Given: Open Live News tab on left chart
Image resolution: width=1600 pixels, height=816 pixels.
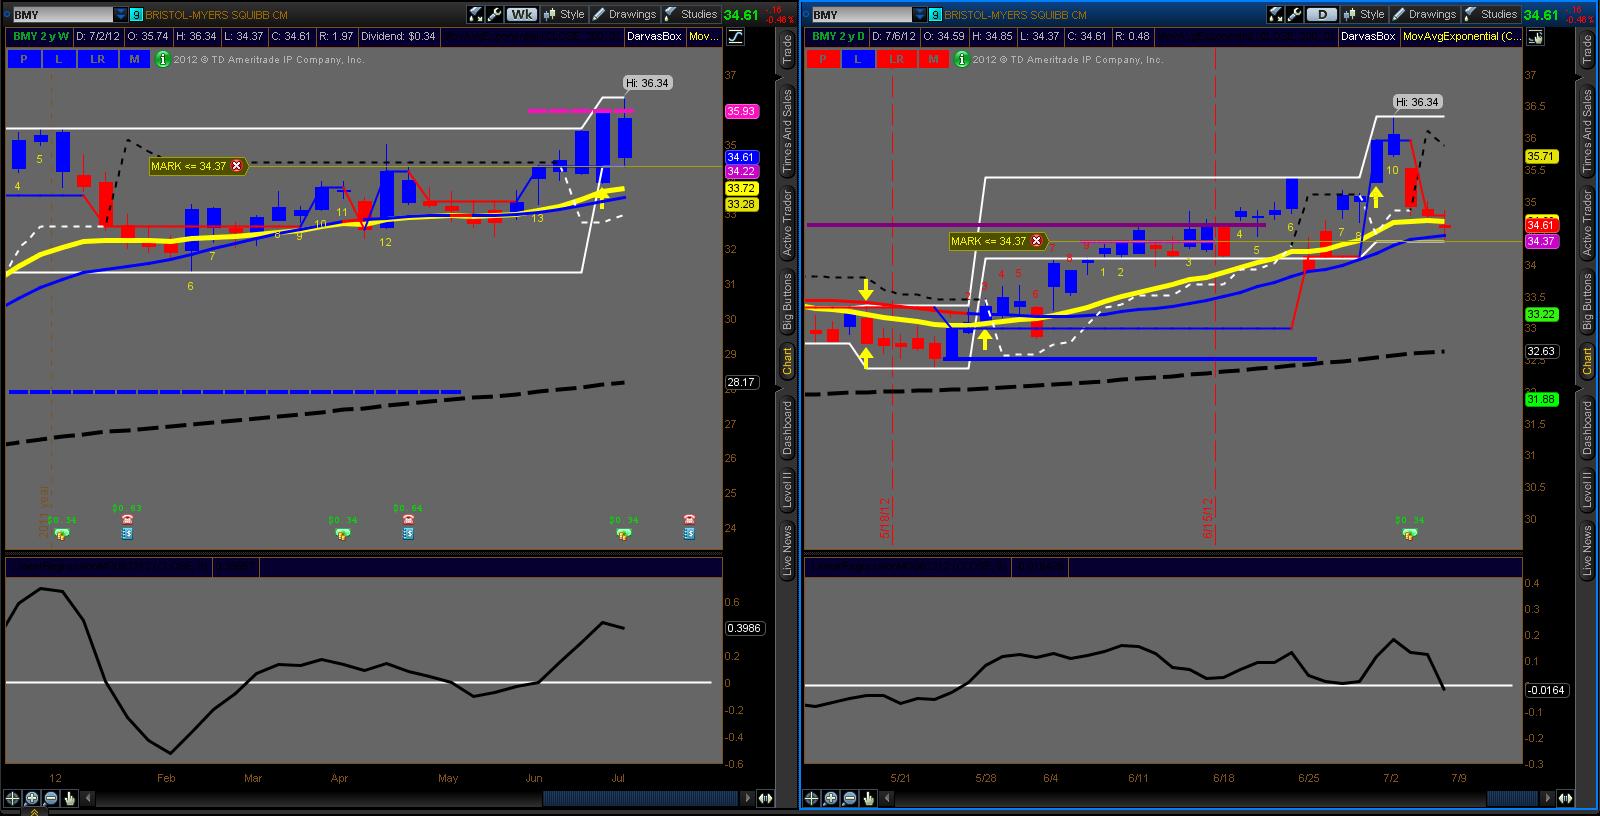Looking at the screenshot, I should tap(787, 551).
